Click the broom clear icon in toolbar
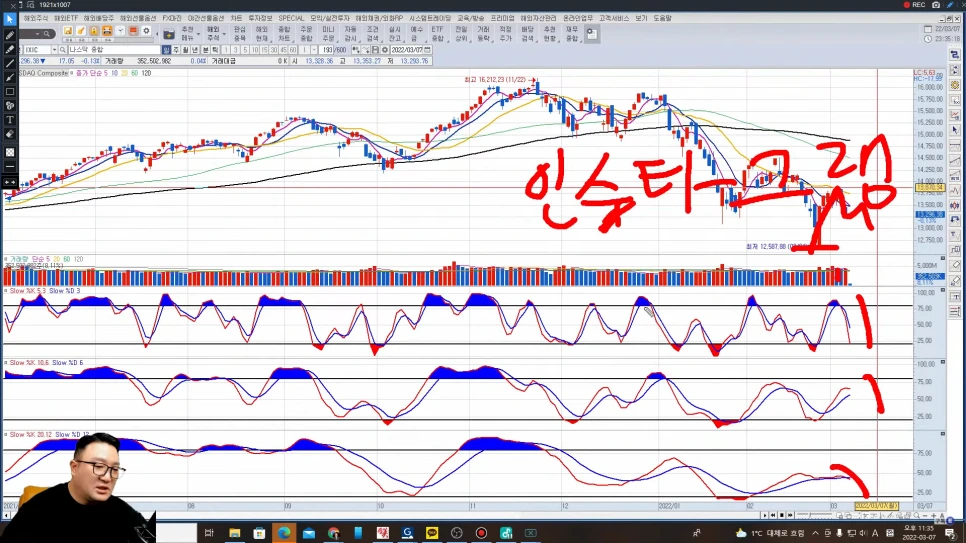 coord(81,31)
